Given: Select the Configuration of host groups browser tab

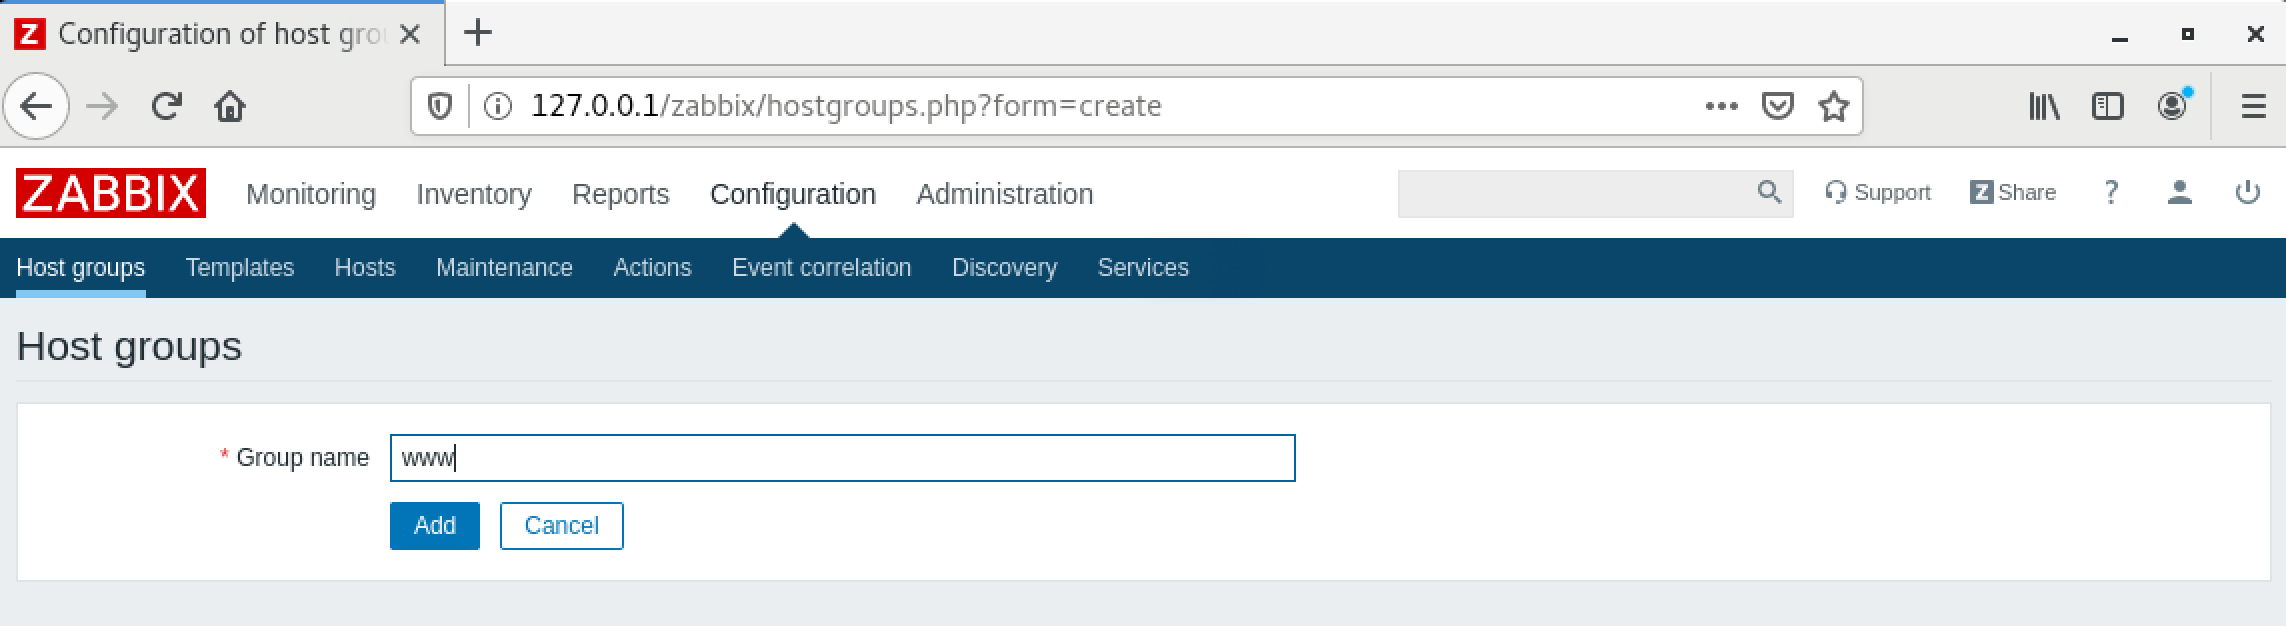Looking at the screenshot, I should [x=220, y=34].
